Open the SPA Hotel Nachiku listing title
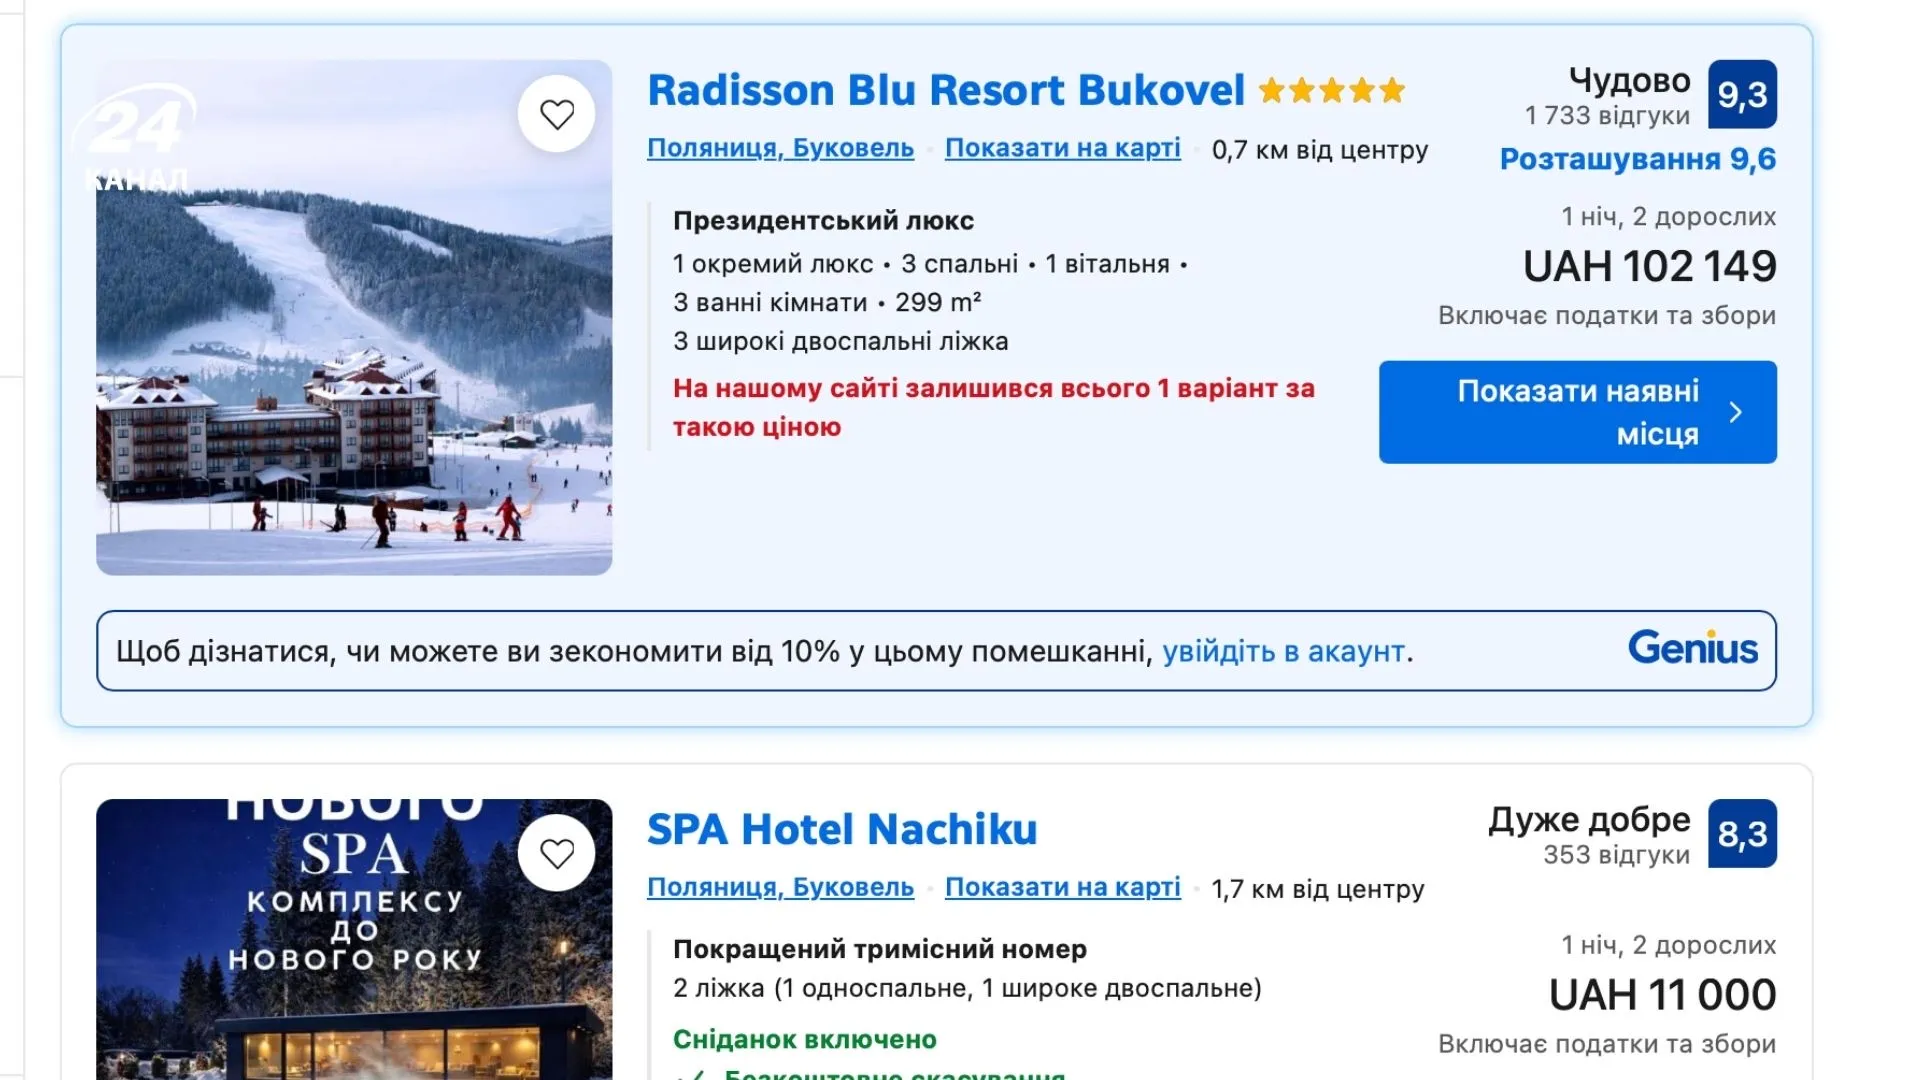1920x1080 pixels. click(842, 829)
